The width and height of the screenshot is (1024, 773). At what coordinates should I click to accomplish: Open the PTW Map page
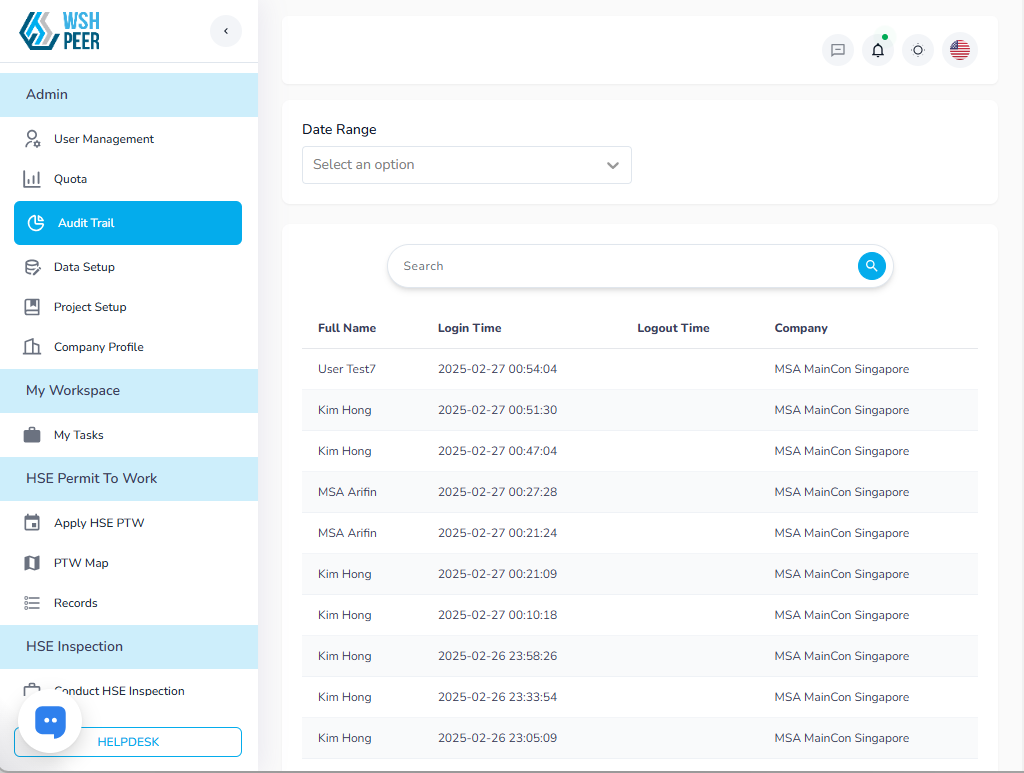click(x=81, y=563)
